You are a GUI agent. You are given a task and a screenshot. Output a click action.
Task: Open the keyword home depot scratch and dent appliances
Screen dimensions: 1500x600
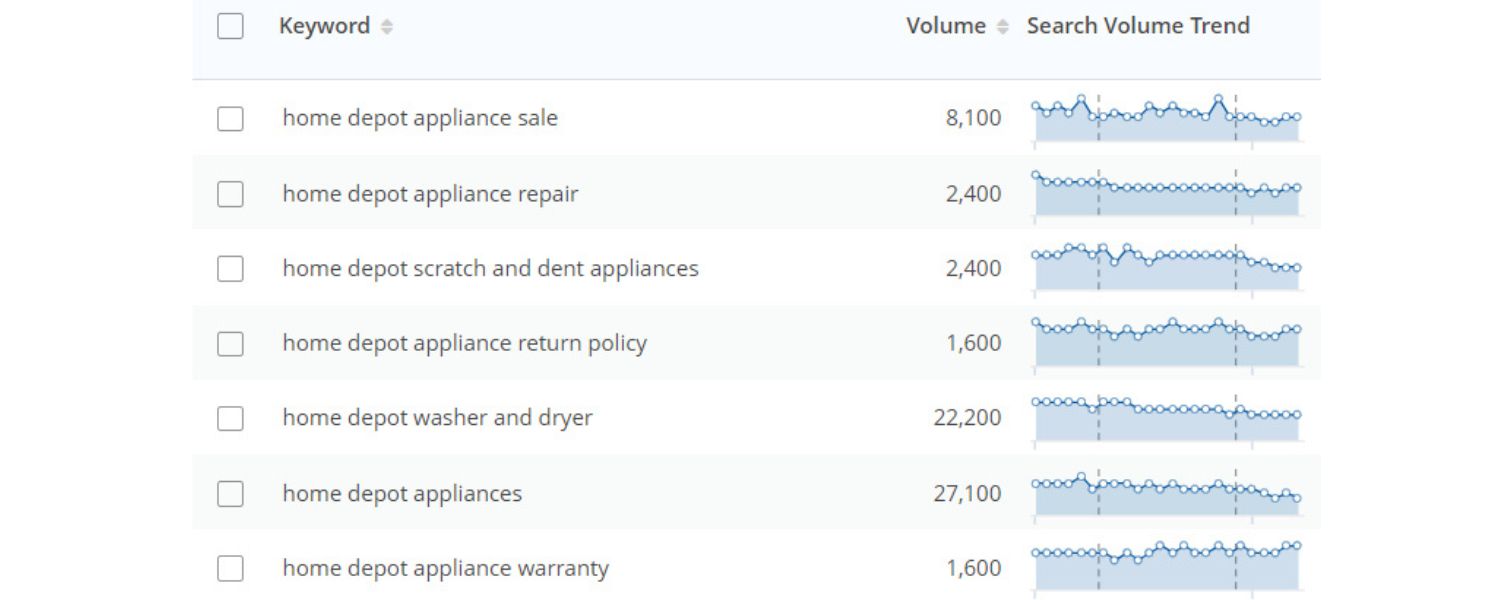pos(490,268)
